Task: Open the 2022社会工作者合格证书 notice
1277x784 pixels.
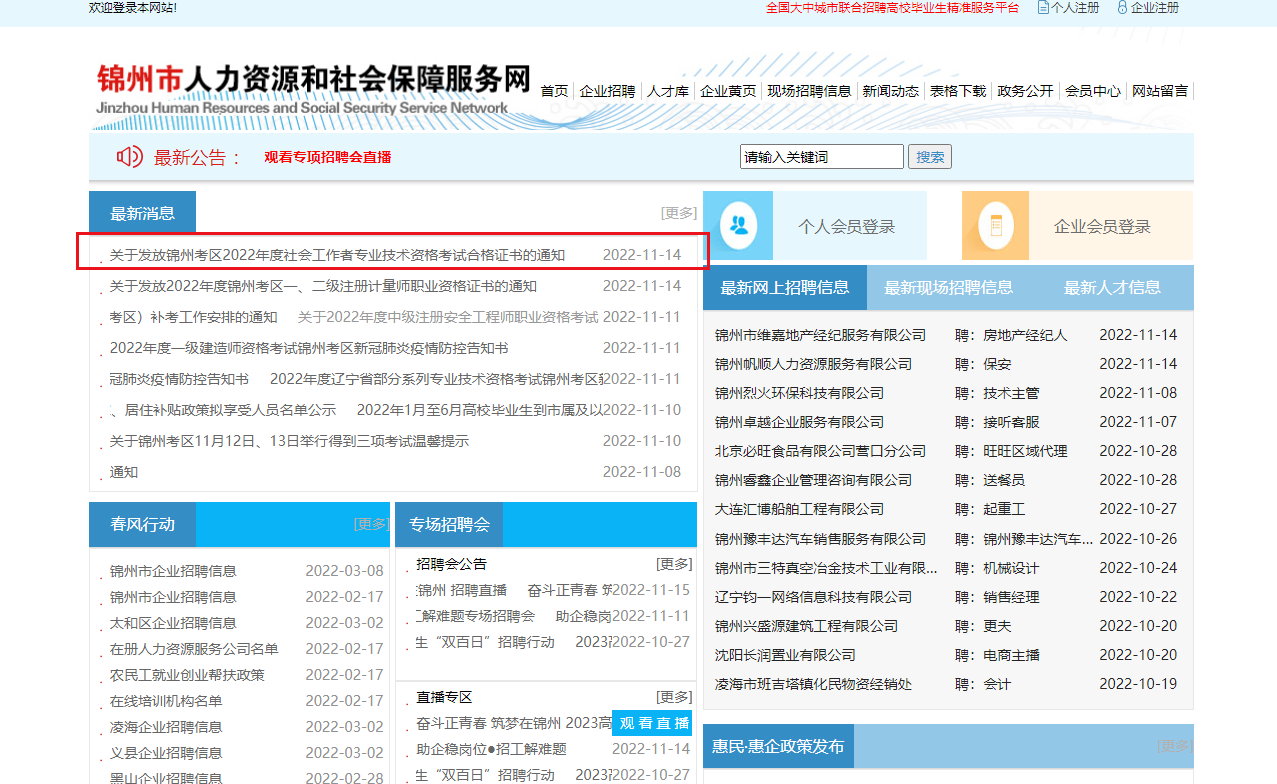Action: click(337, 255)
